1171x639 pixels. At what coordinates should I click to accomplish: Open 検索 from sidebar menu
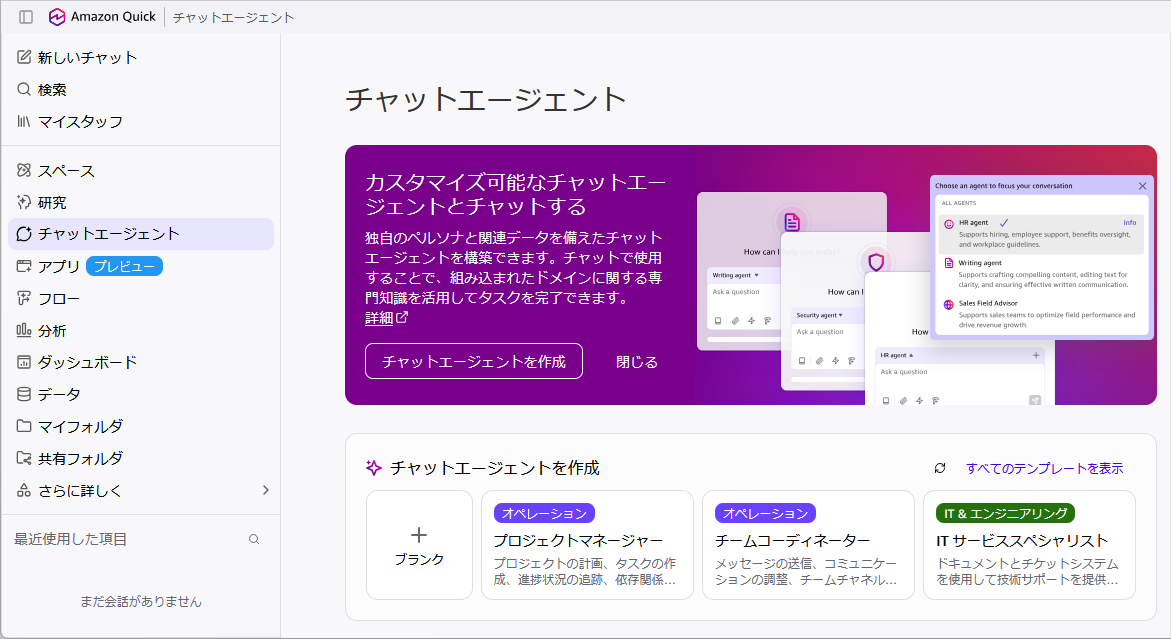tap(141, 90)
